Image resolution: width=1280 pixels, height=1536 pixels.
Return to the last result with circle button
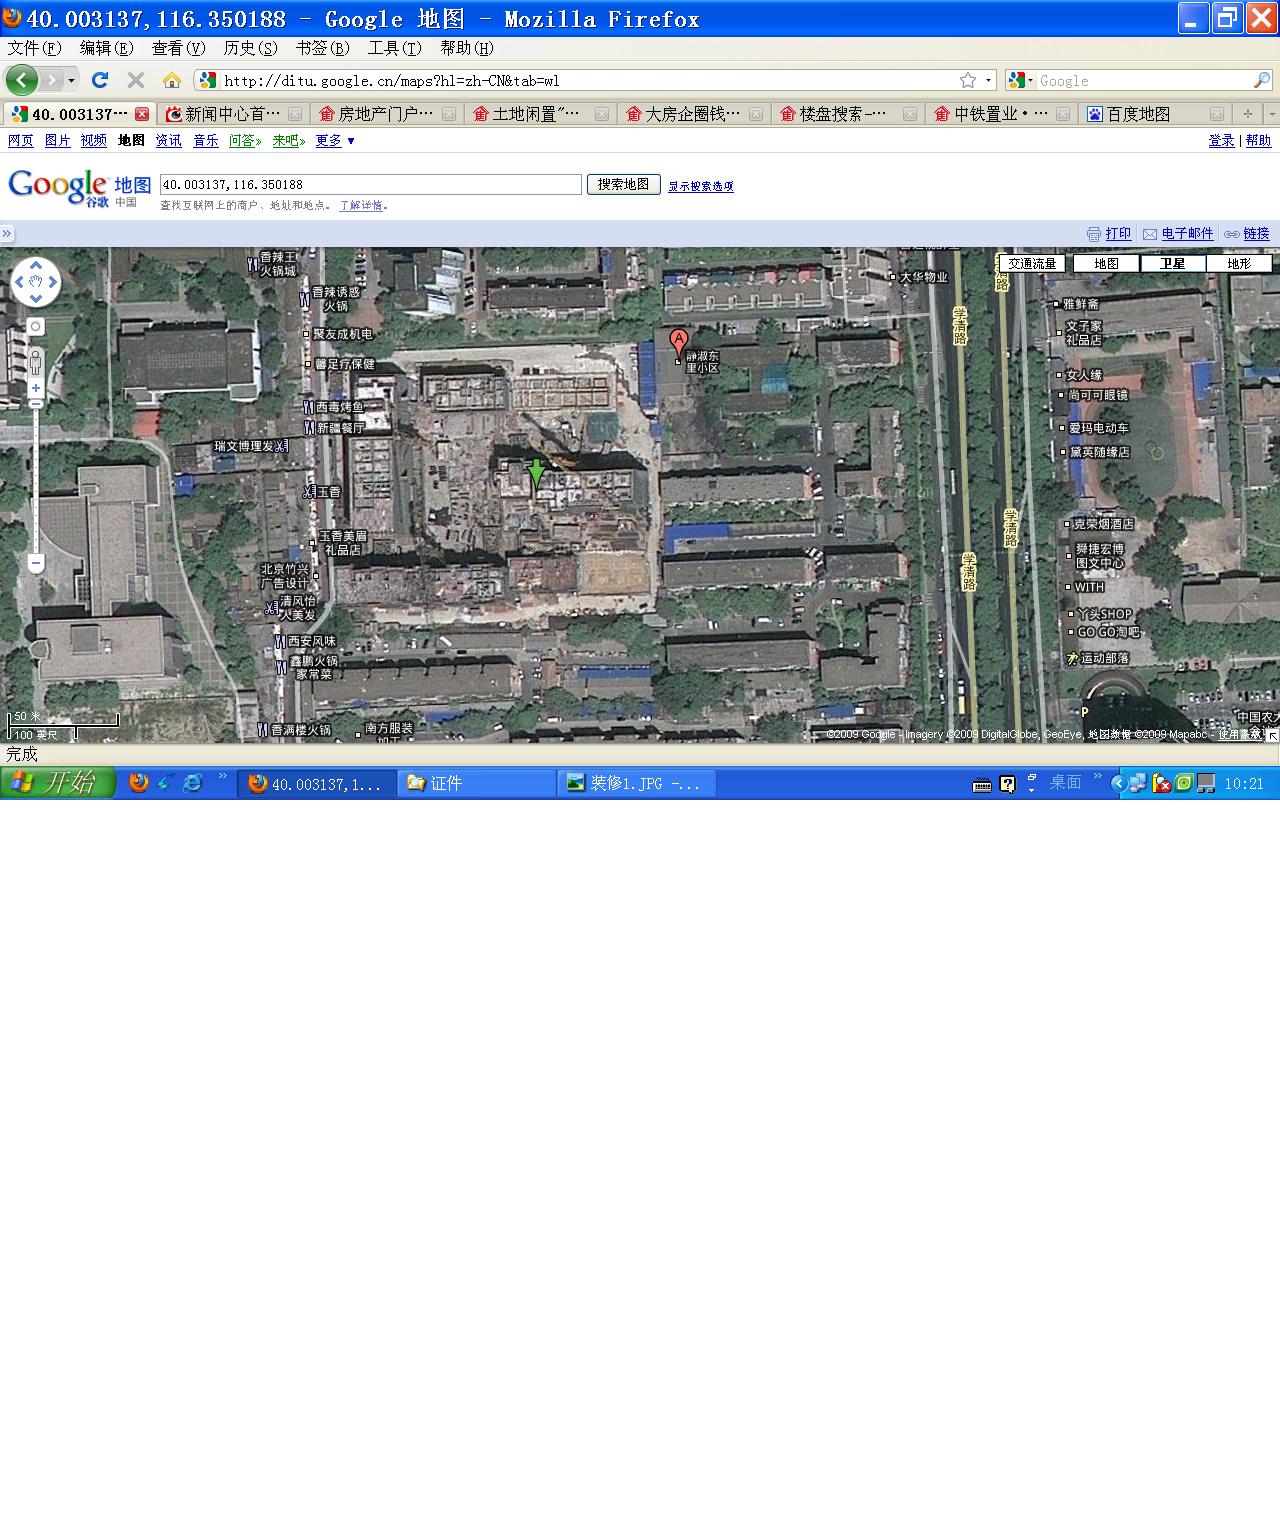click(x=36, y=327)
